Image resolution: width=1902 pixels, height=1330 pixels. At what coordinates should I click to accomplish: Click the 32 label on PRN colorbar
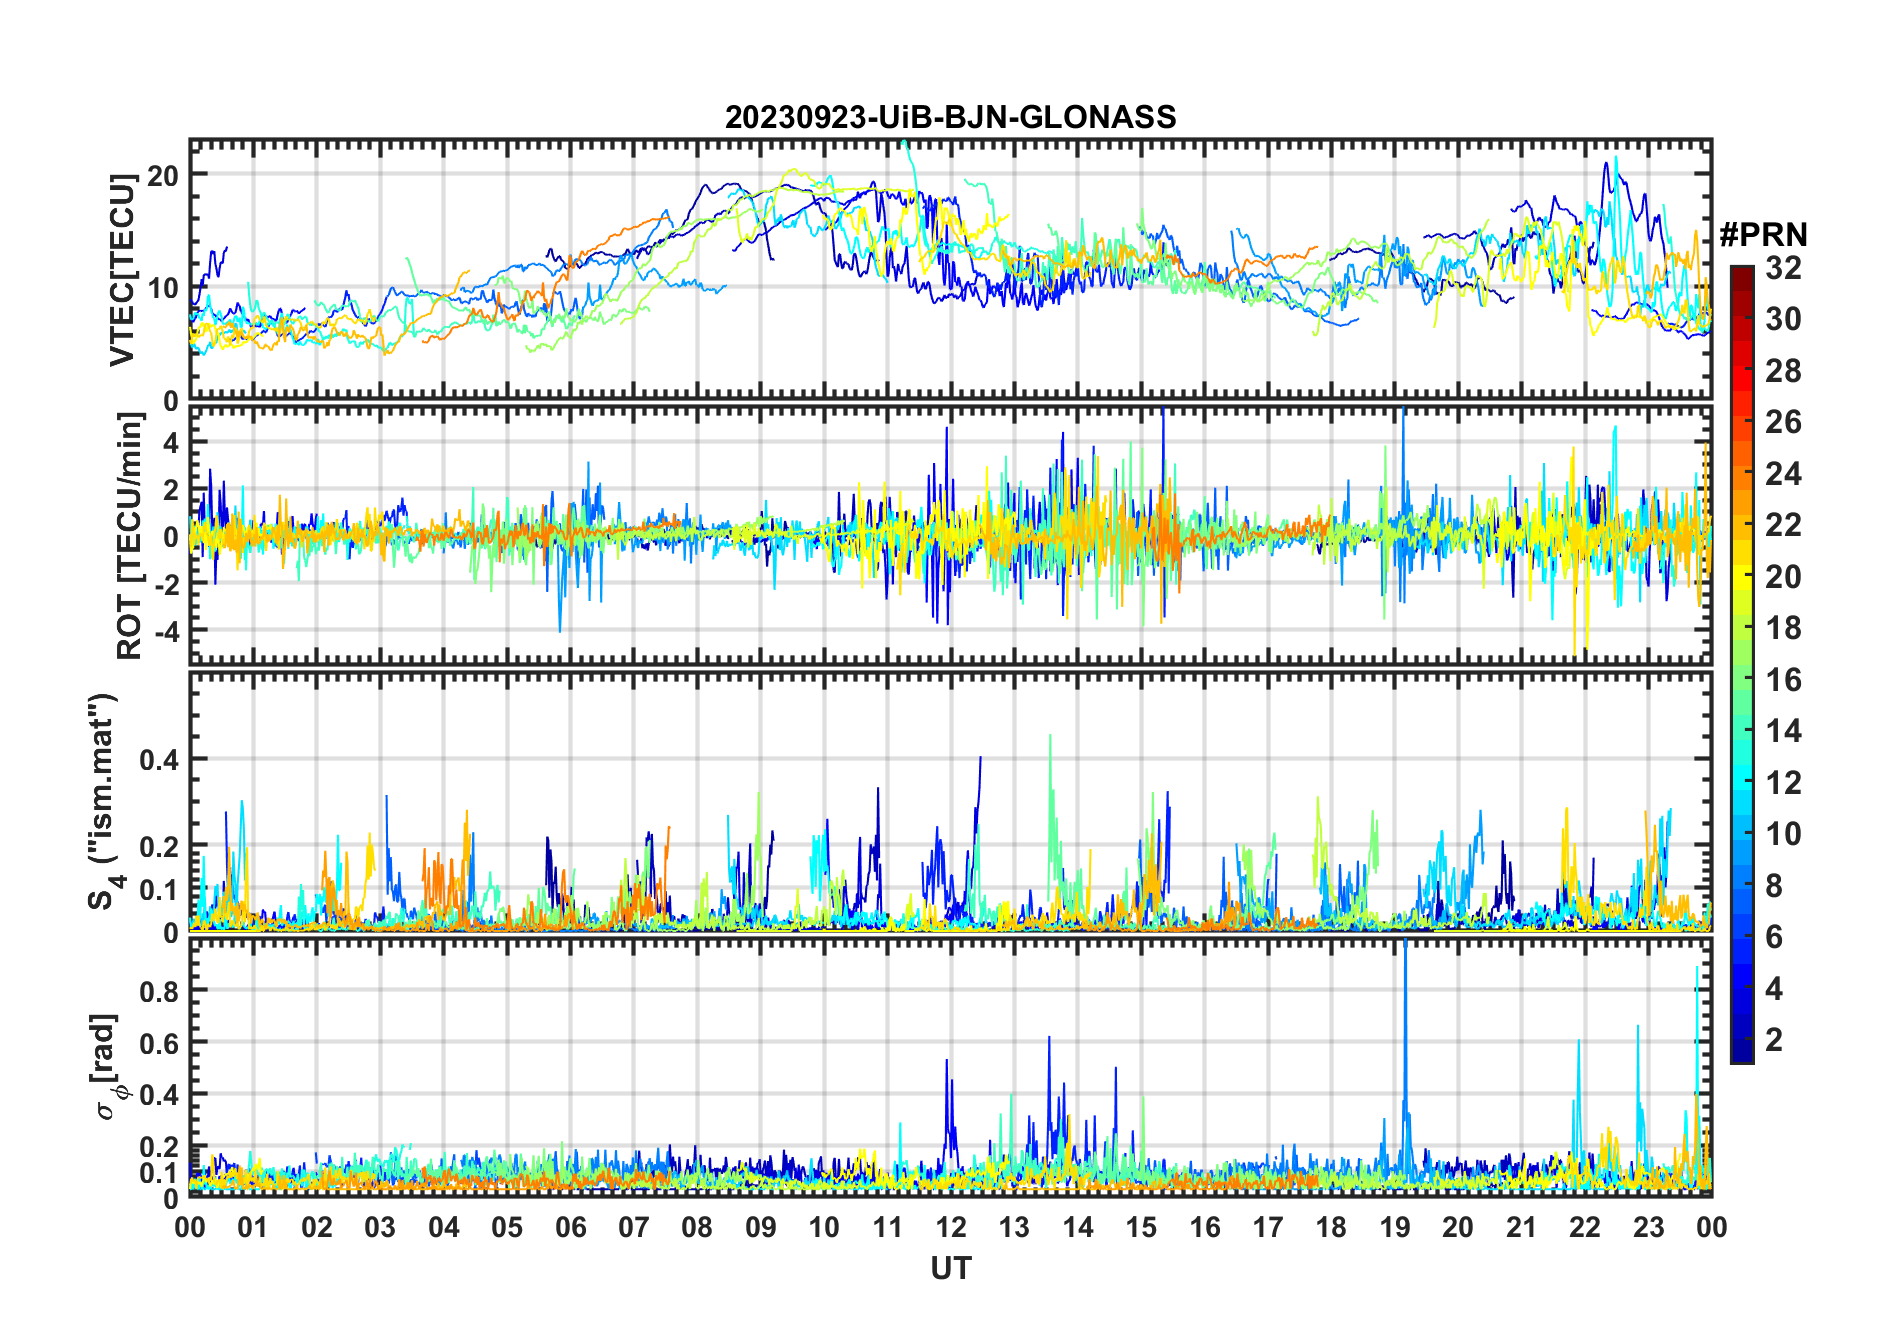point(1783,268)
